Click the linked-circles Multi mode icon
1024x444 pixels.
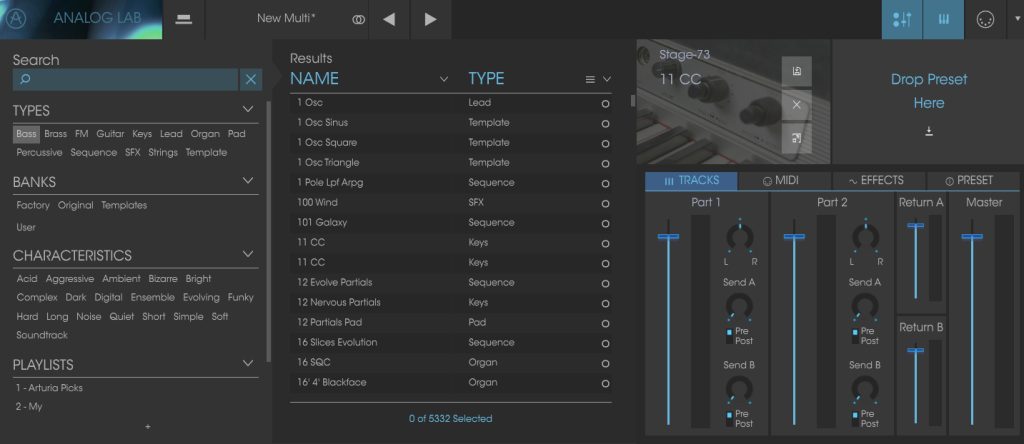pos(358,20)
